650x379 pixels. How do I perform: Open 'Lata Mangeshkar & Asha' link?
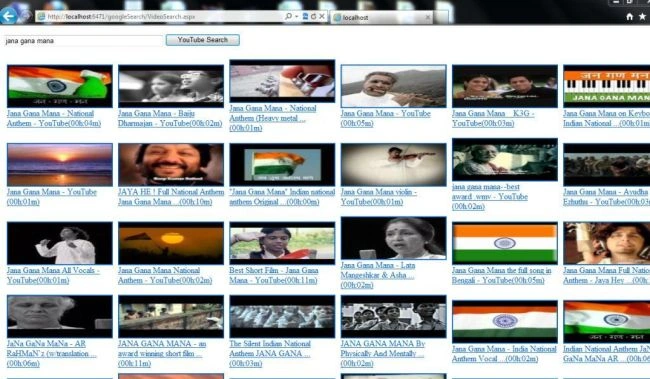pos(378,275)
